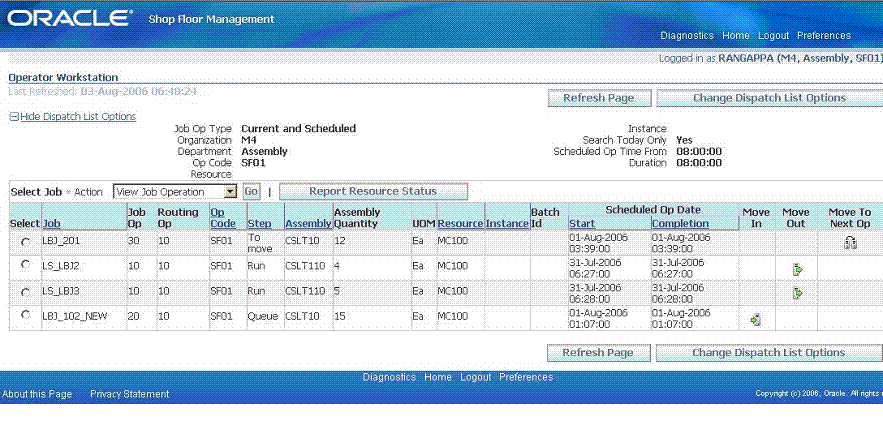Screen dimensions: 883x432
Task: Click the Oracle logo
Action: 69,19
